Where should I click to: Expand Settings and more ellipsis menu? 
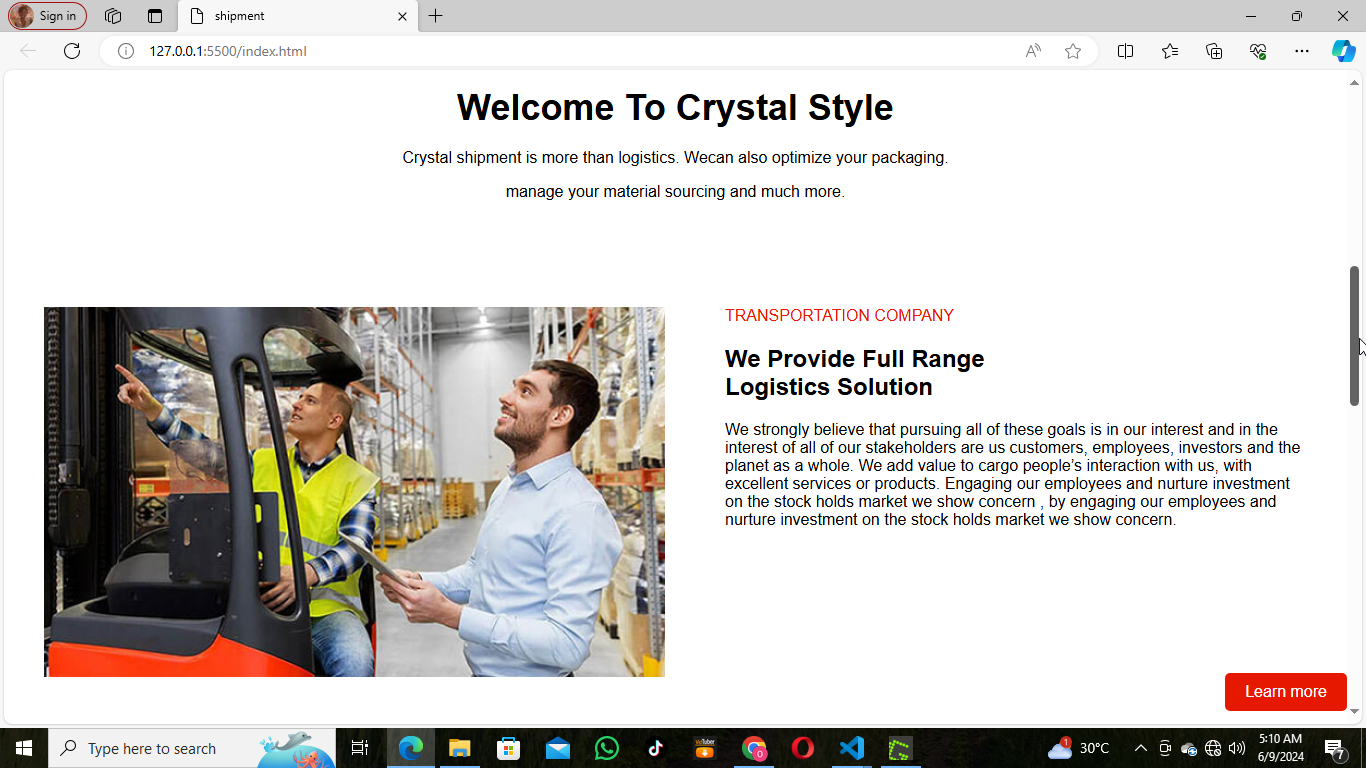1301,51
